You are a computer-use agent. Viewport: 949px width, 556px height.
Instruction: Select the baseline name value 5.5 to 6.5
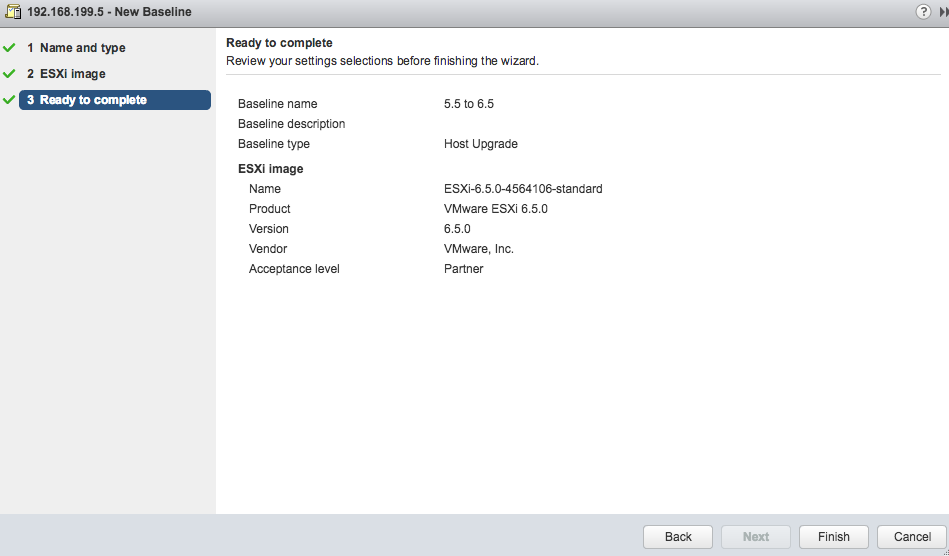point(468,104)
